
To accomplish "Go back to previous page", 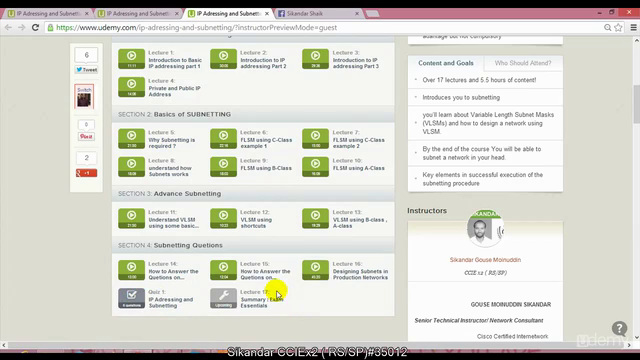I will click(8, 27).
